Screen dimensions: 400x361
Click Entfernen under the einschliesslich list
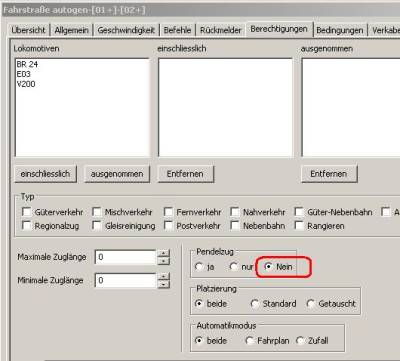185,174
